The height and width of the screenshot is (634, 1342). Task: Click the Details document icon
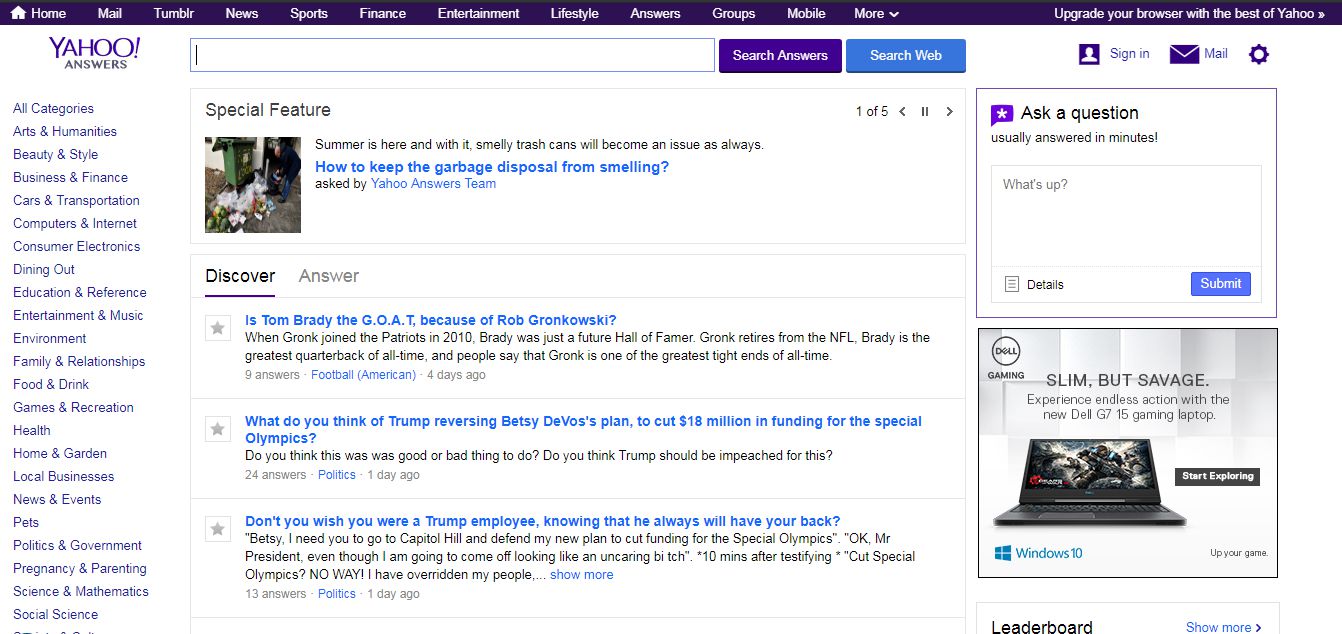pyautogui.click(x=1012, y=284)
